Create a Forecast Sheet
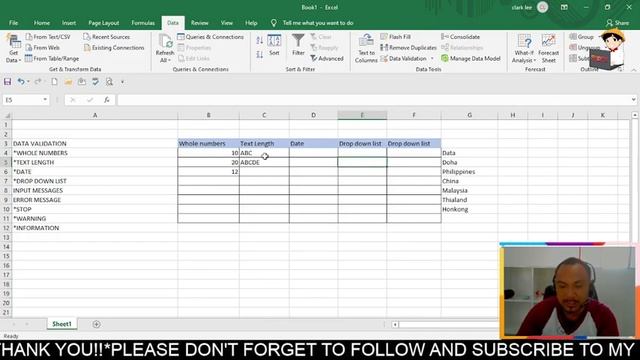 pos(549,49)
